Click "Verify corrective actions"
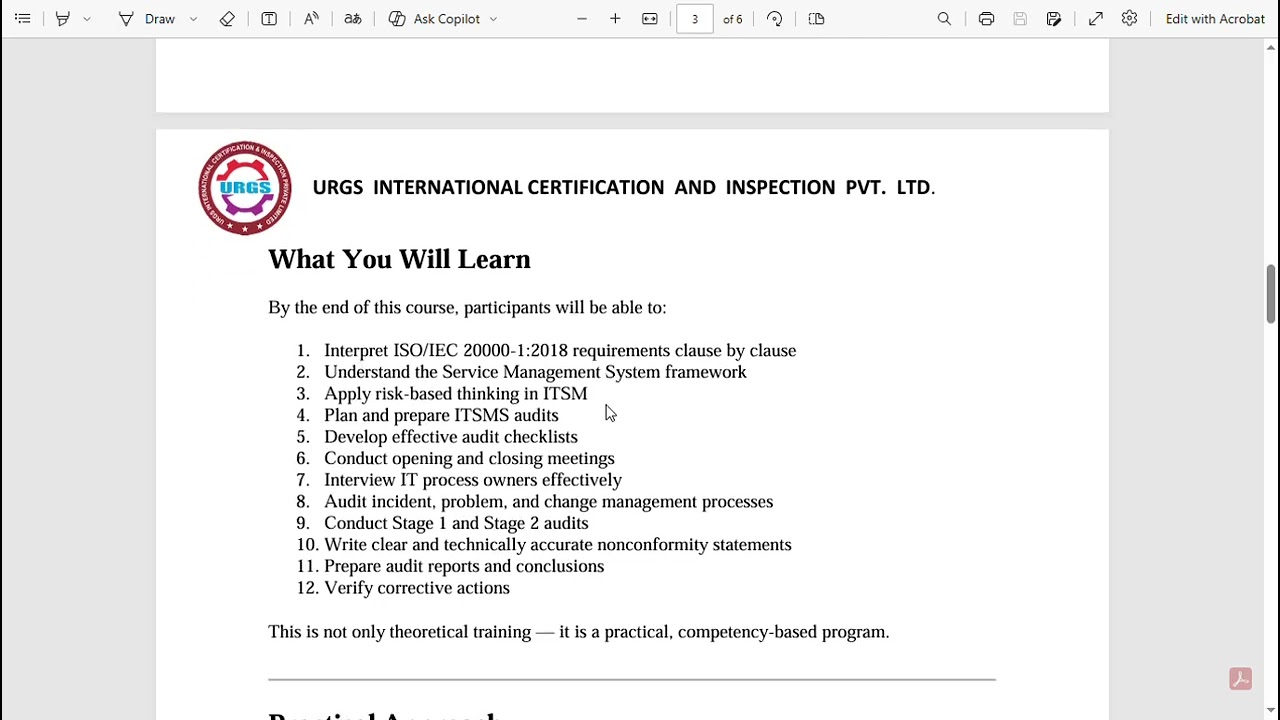Screen dimensions: 1280x720 click(x=417, y=588)
